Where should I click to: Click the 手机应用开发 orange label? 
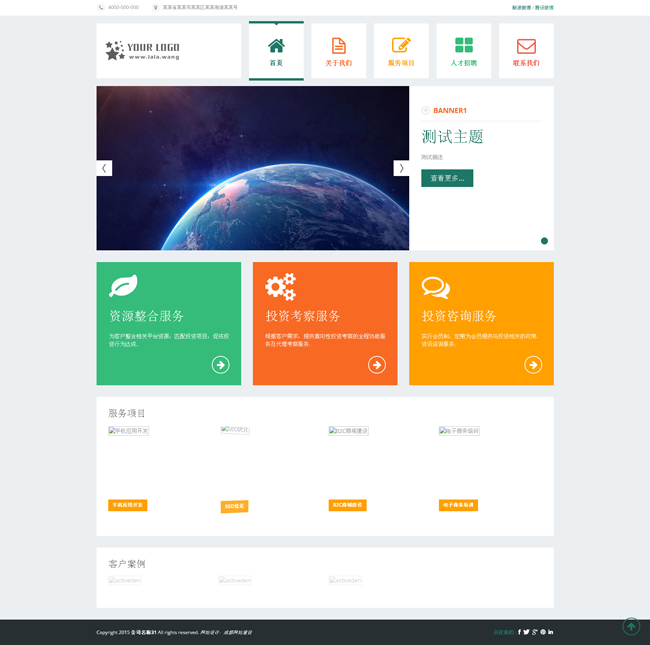128,505
